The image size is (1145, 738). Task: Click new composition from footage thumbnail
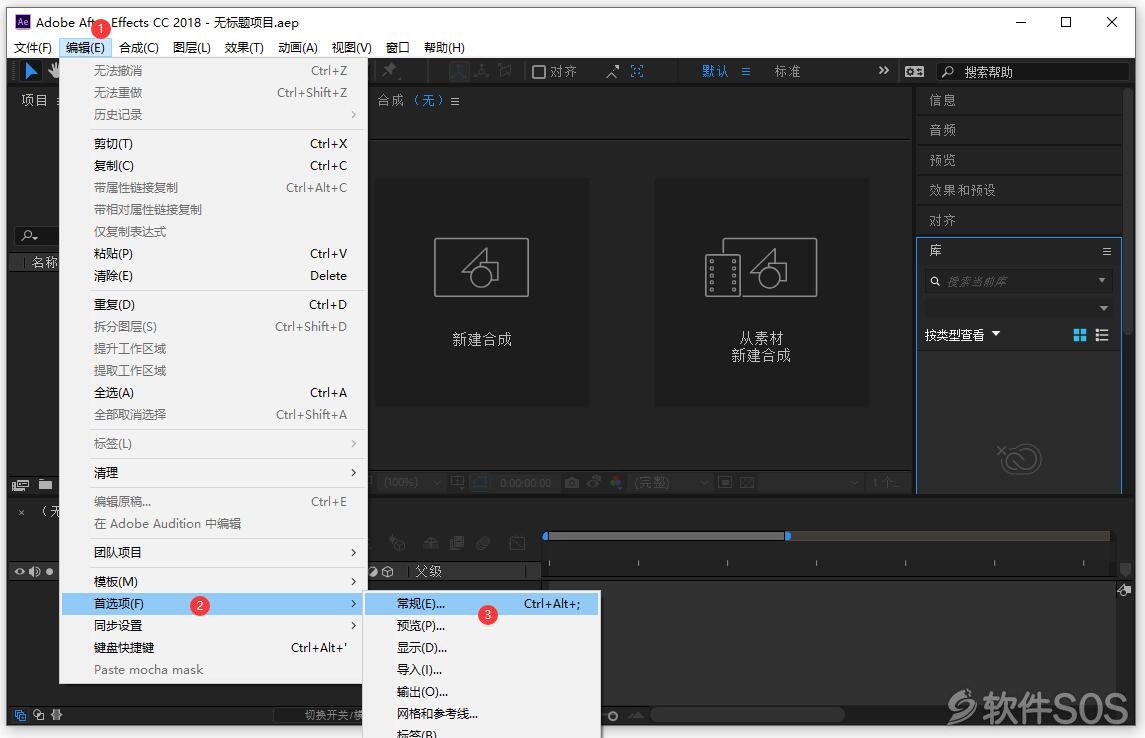pyautogui.click(x=761, y=267)
